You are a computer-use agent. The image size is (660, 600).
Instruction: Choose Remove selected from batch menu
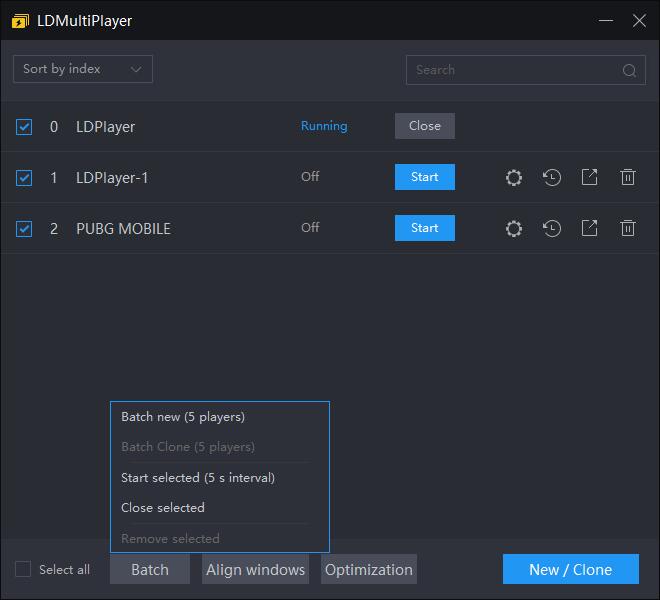[x=170, y=539]
